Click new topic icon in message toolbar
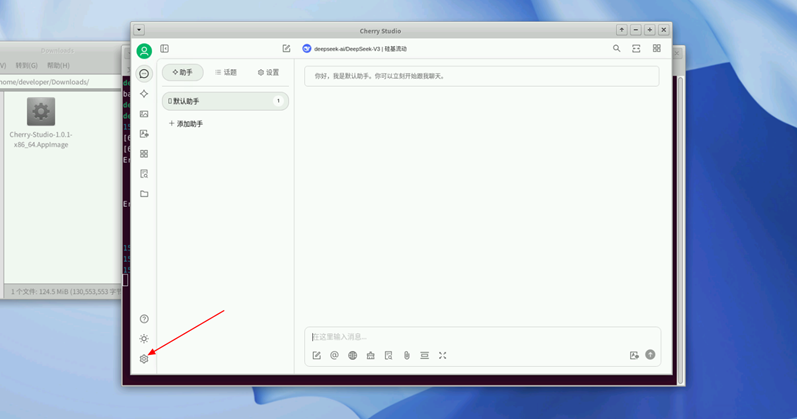 coord(317,355)
